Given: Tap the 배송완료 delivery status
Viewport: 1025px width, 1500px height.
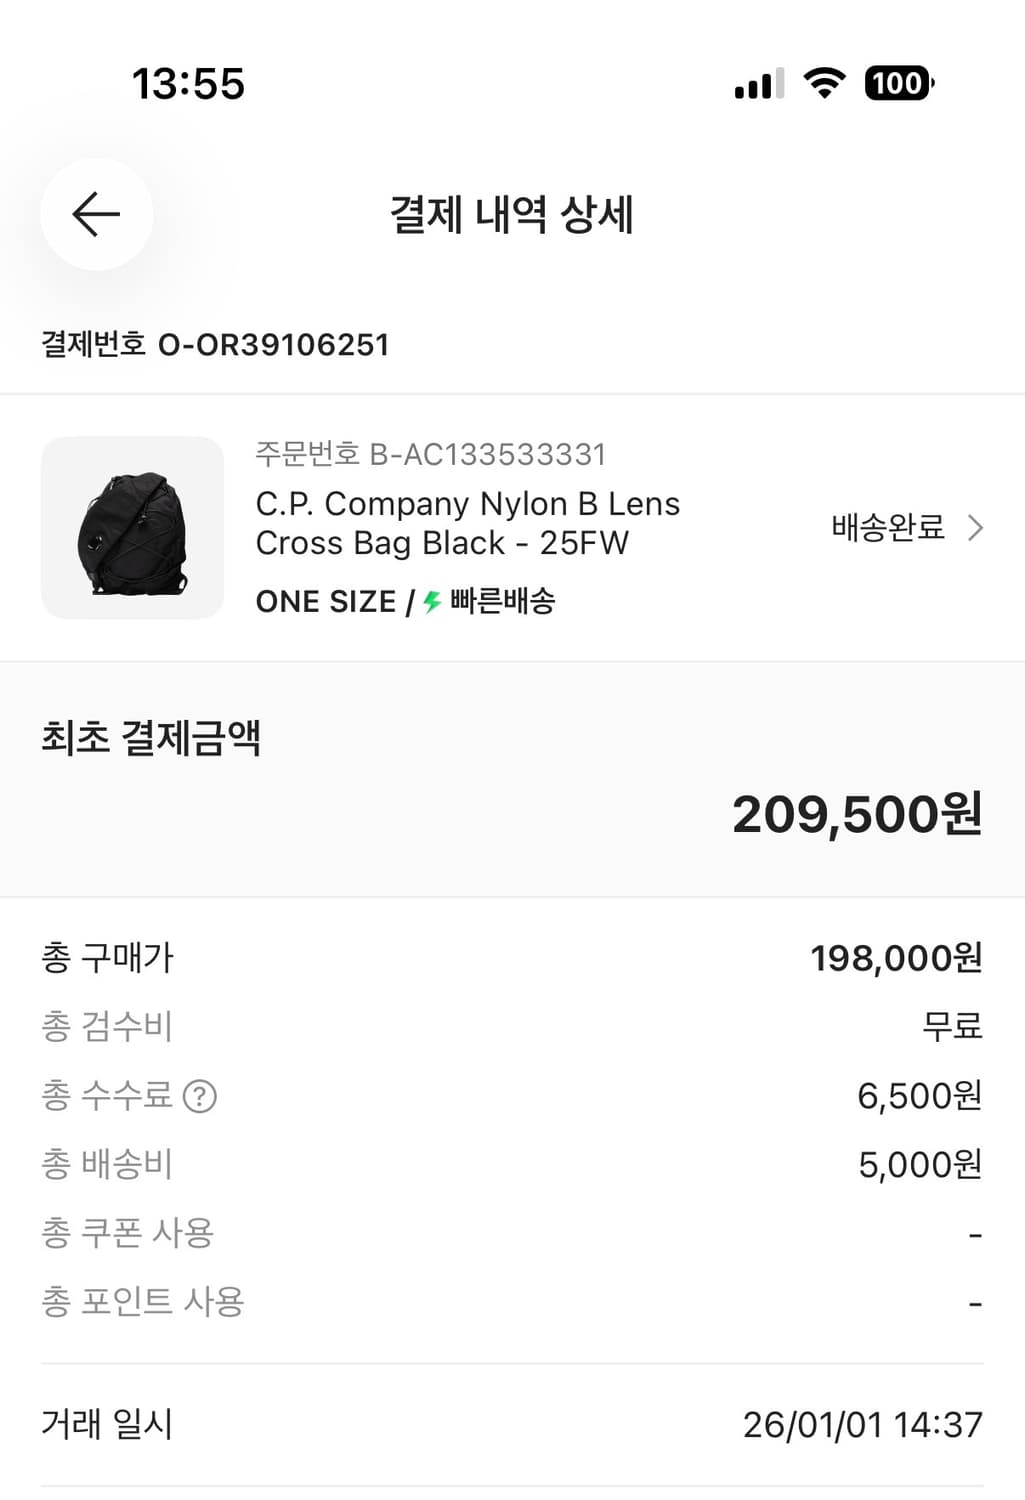Looking at the screenshot, I should pyautogui.click(x=888, y=527).
